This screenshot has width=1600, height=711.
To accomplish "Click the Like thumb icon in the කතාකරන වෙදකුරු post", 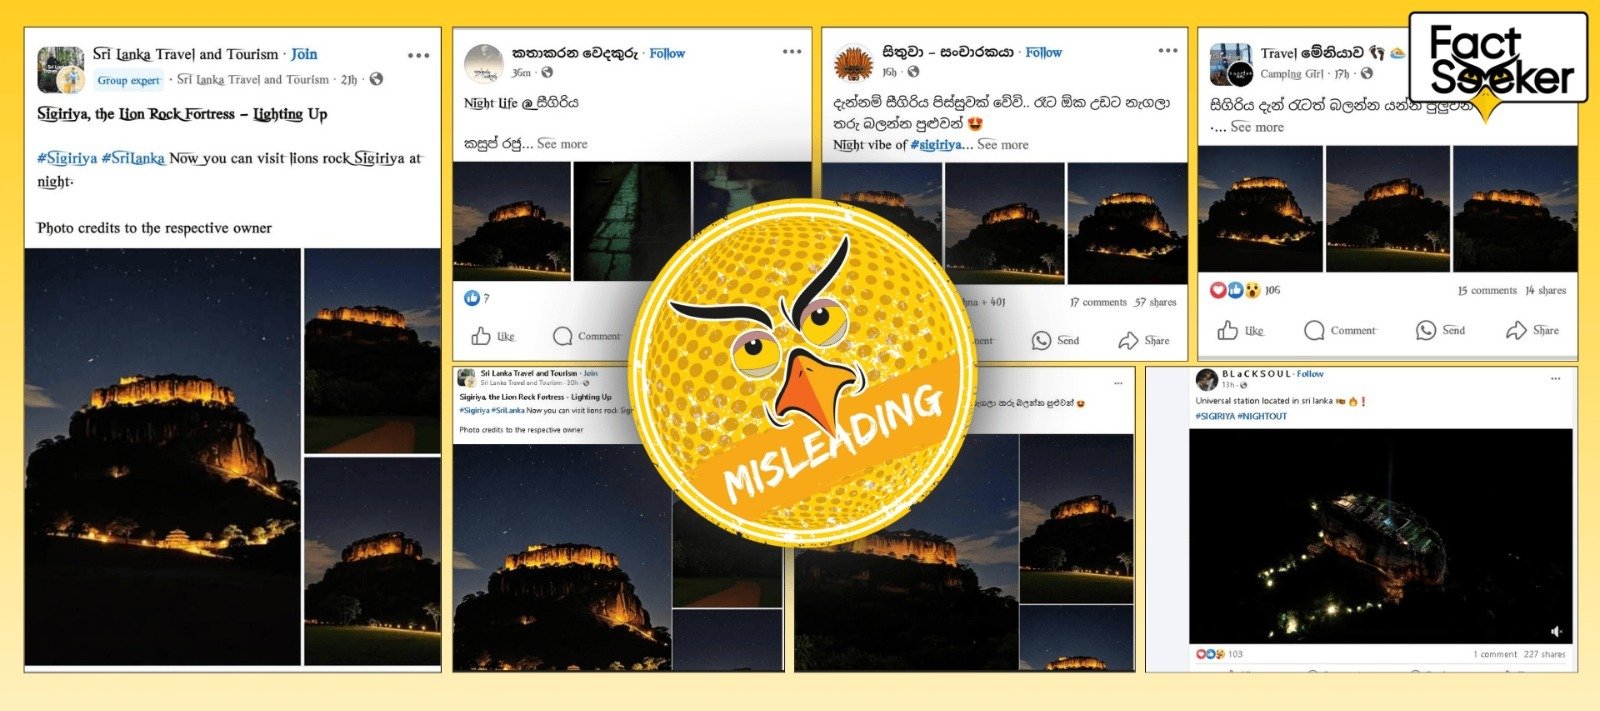I will click(x=481, y=336).
